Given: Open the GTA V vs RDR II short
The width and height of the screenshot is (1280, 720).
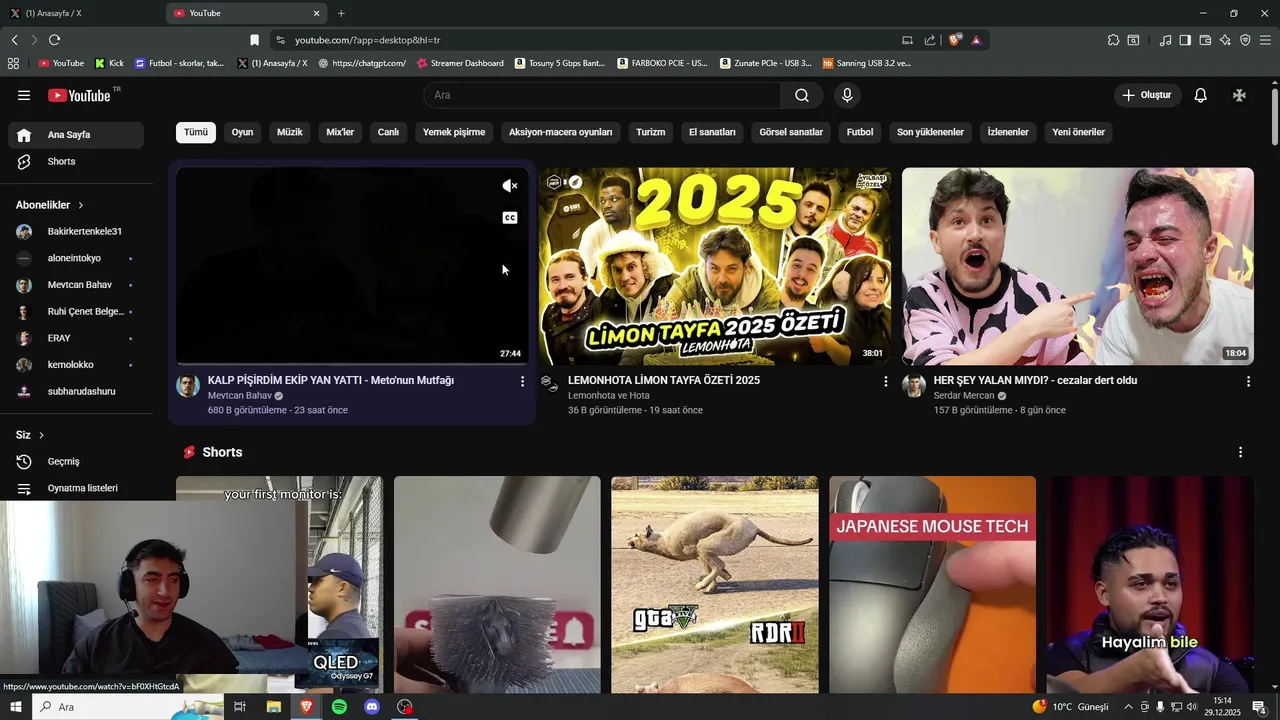Looking at the screenshot, I should (x=715, y=585).
